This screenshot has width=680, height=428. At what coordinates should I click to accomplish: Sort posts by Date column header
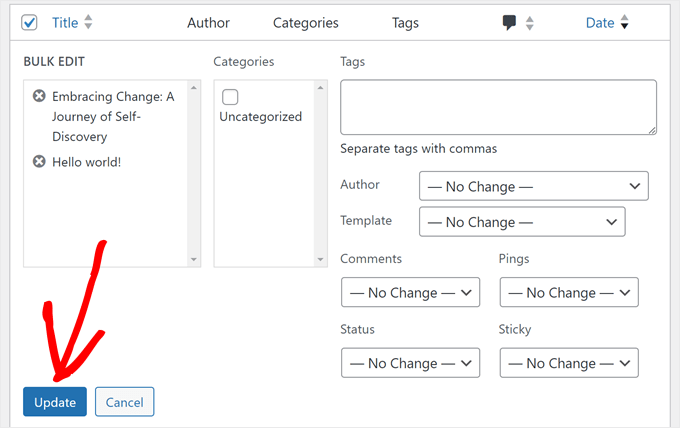pos(599,23)
